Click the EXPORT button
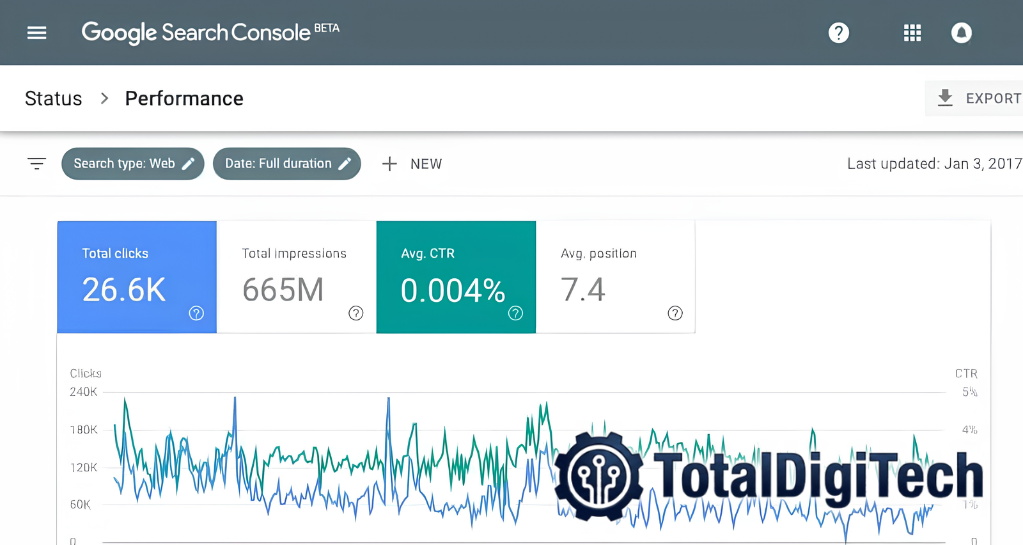Image resolution: width=1023 pixels, height=545 pixels. click(974, 99)
